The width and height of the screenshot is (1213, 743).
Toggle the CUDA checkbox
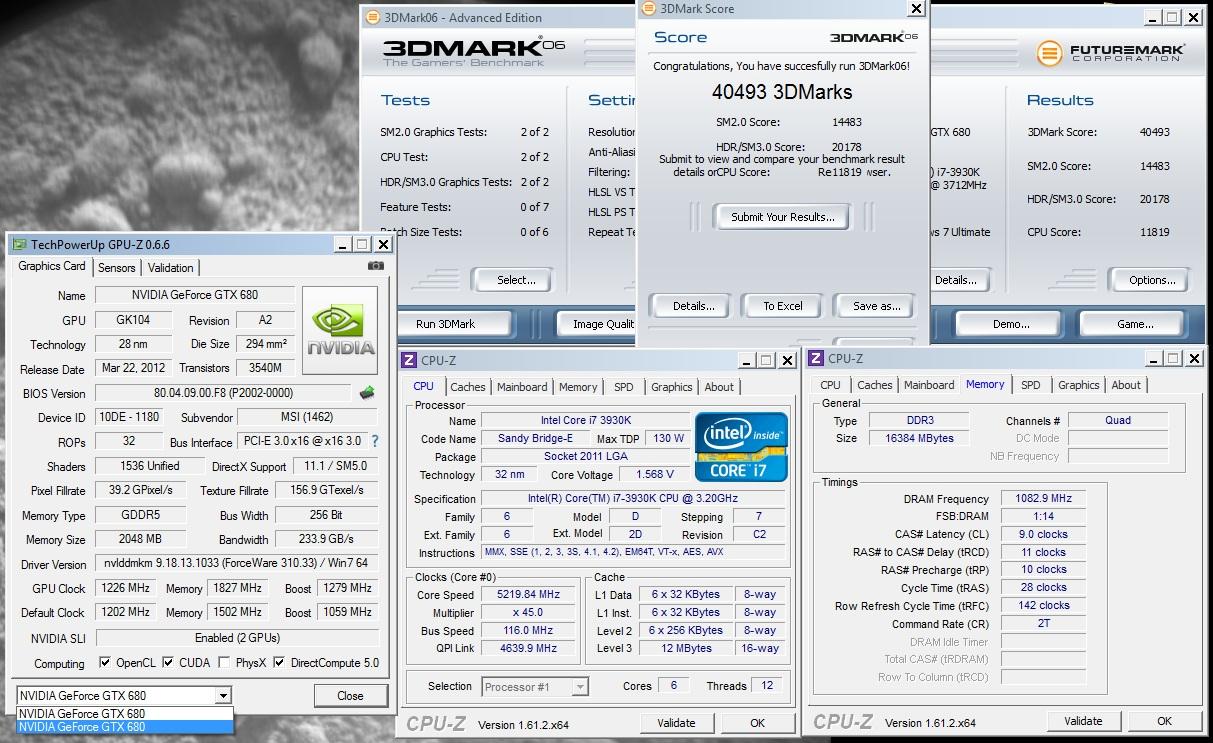[168, 662]
